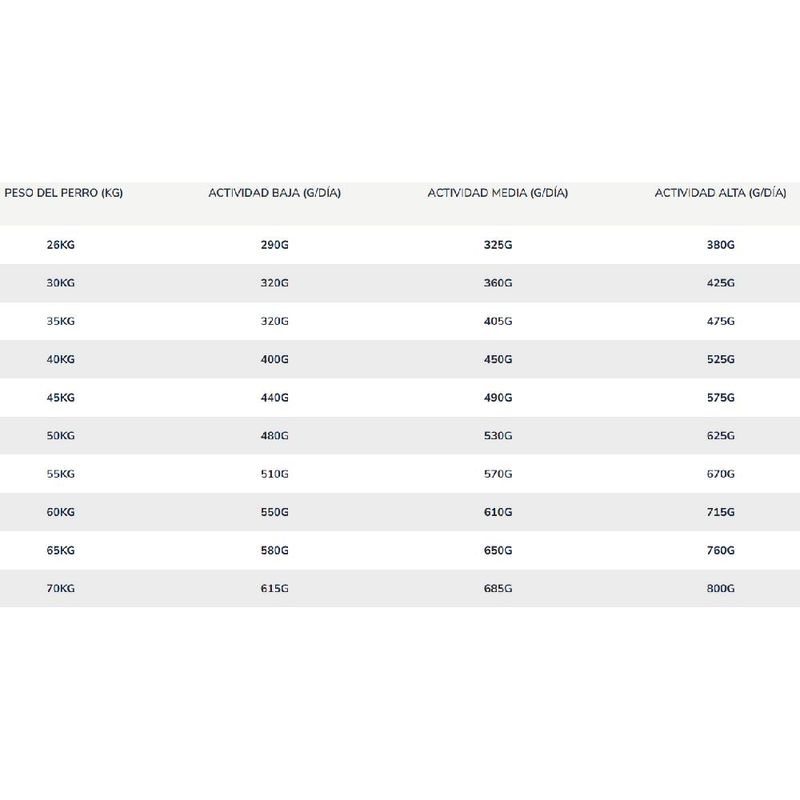Select the 325G medium activity value
This screenshot has height=800, width=800.
(x=497, y=245)
